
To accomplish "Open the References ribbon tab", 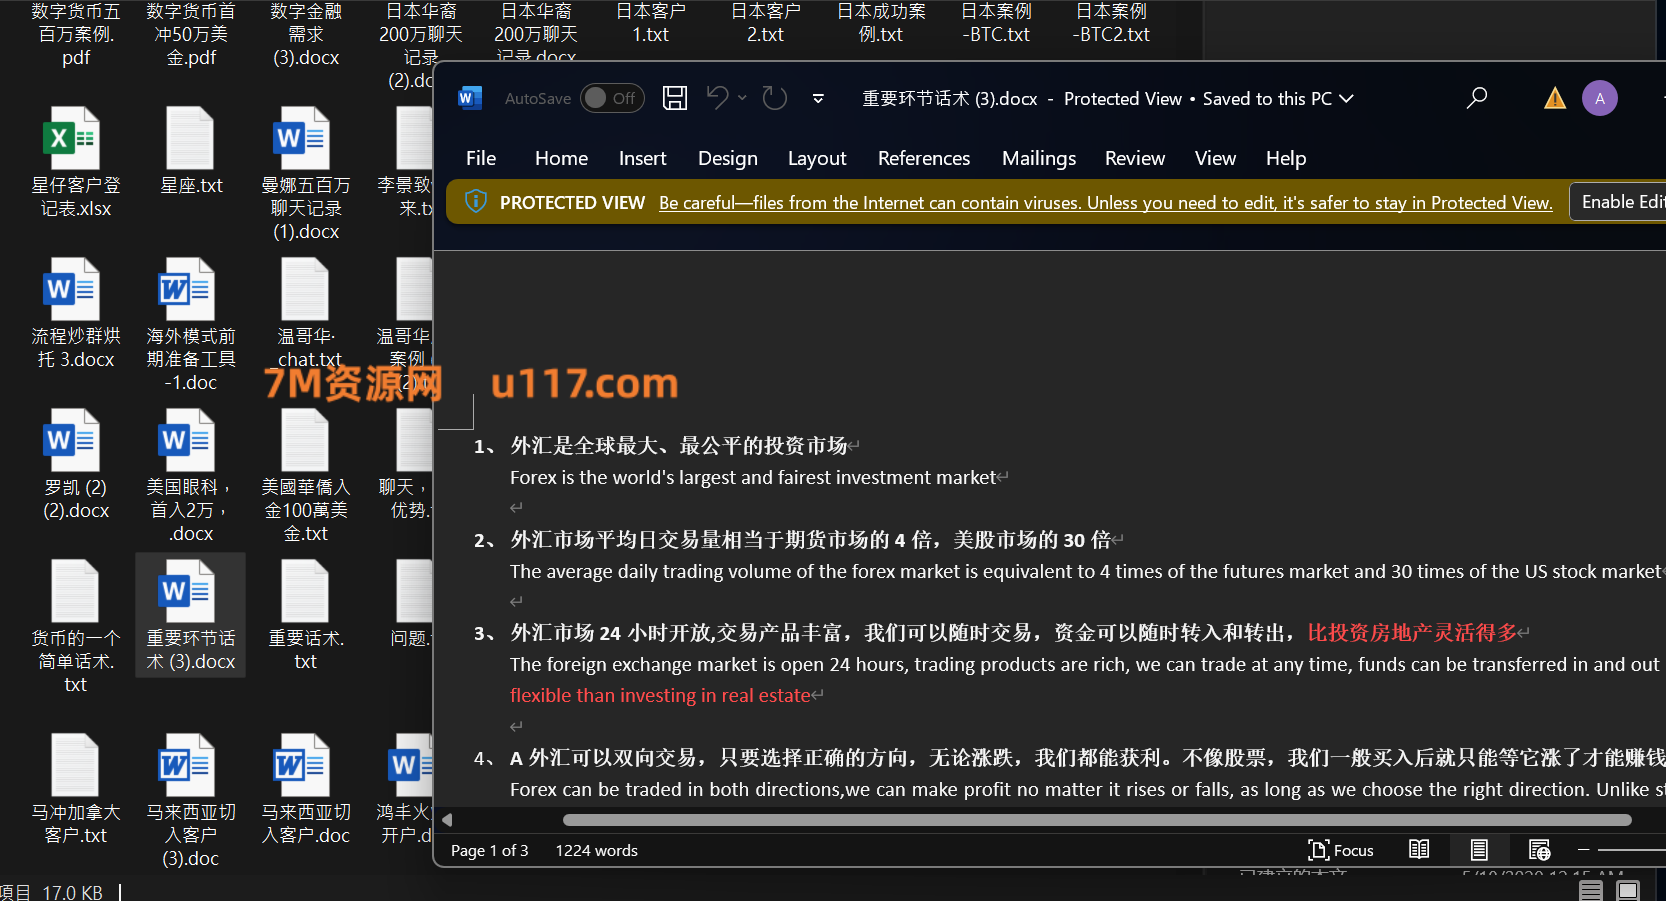I will point(923,158).
